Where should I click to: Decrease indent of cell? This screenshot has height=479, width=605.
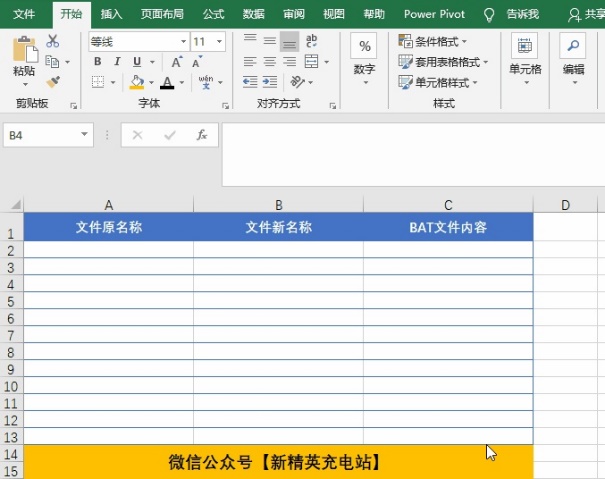(250, 82)
